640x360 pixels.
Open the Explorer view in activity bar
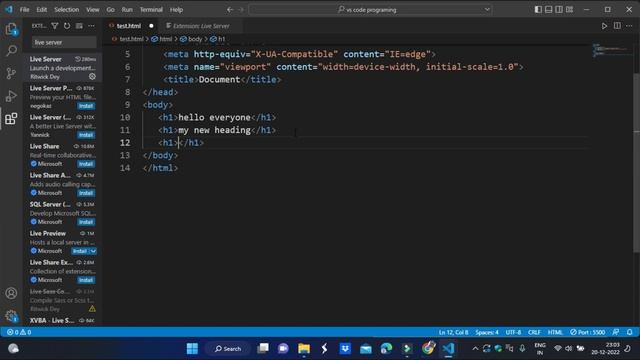coord(11,29)
